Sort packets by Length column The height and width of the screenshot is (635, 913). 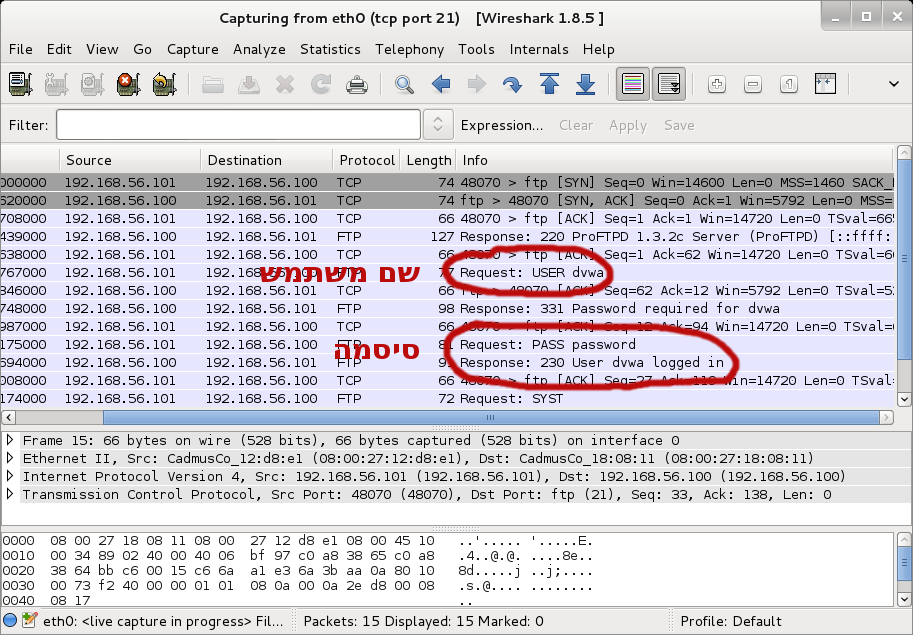[x=429, y=160]
